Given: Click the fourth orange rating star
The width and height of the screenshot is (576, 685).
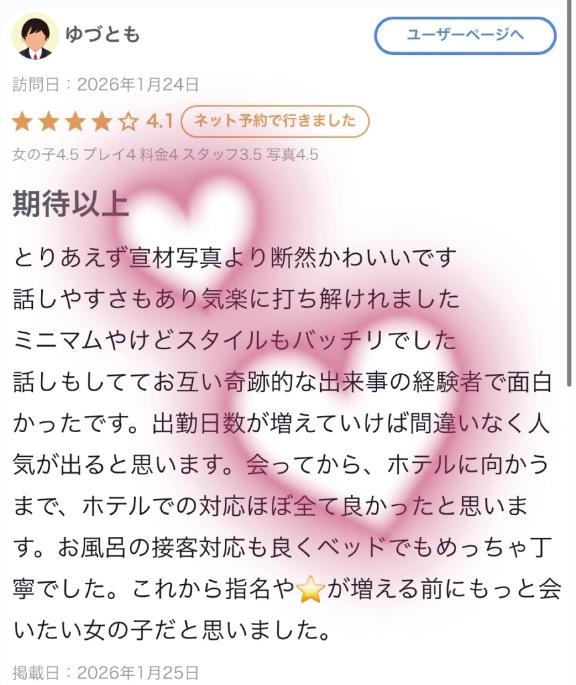Looking at the screenshot, I should point(102,122).
